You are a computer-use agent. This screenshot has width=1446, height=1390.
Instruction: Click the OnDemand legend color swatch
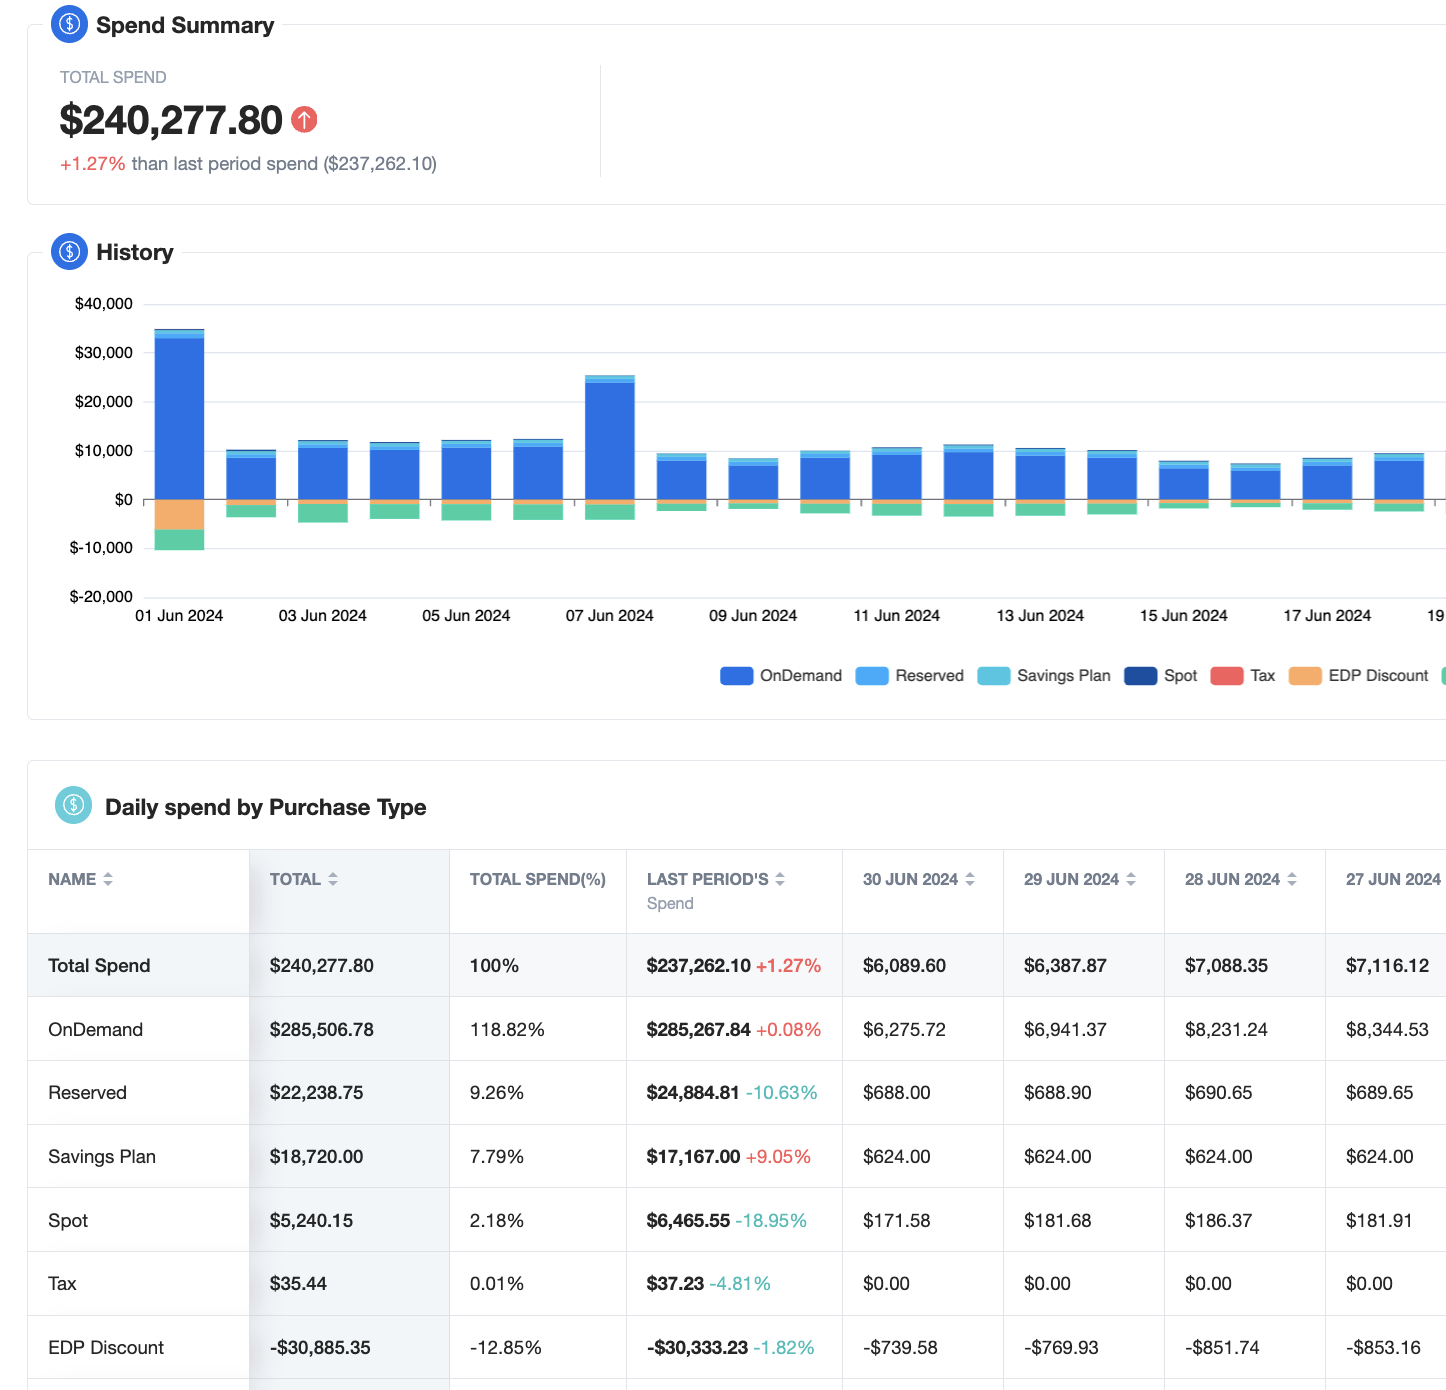736,676
